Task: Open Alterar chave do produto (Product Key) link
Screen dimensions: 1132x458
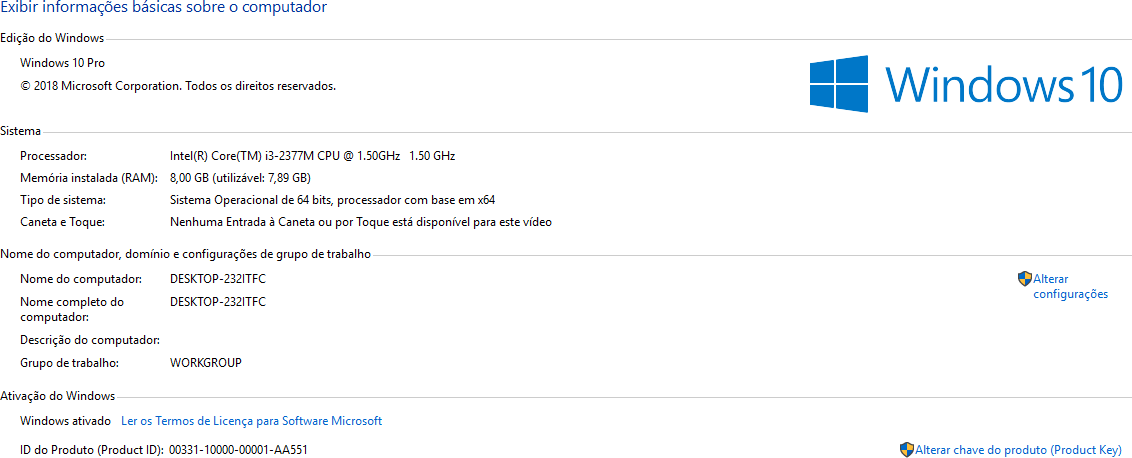Action: point(1019,449)
